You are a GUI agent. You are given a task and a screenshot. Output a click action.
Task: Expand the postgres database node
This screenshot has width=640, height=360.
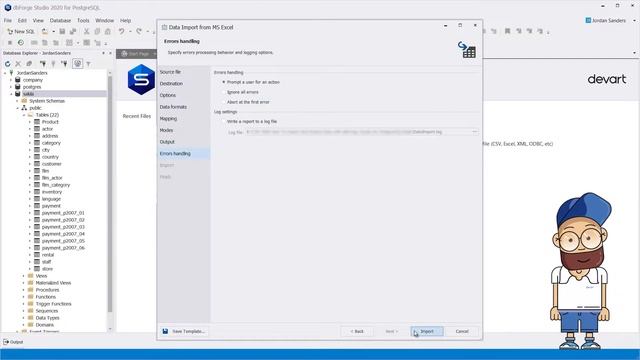click(x=11, y=87)
